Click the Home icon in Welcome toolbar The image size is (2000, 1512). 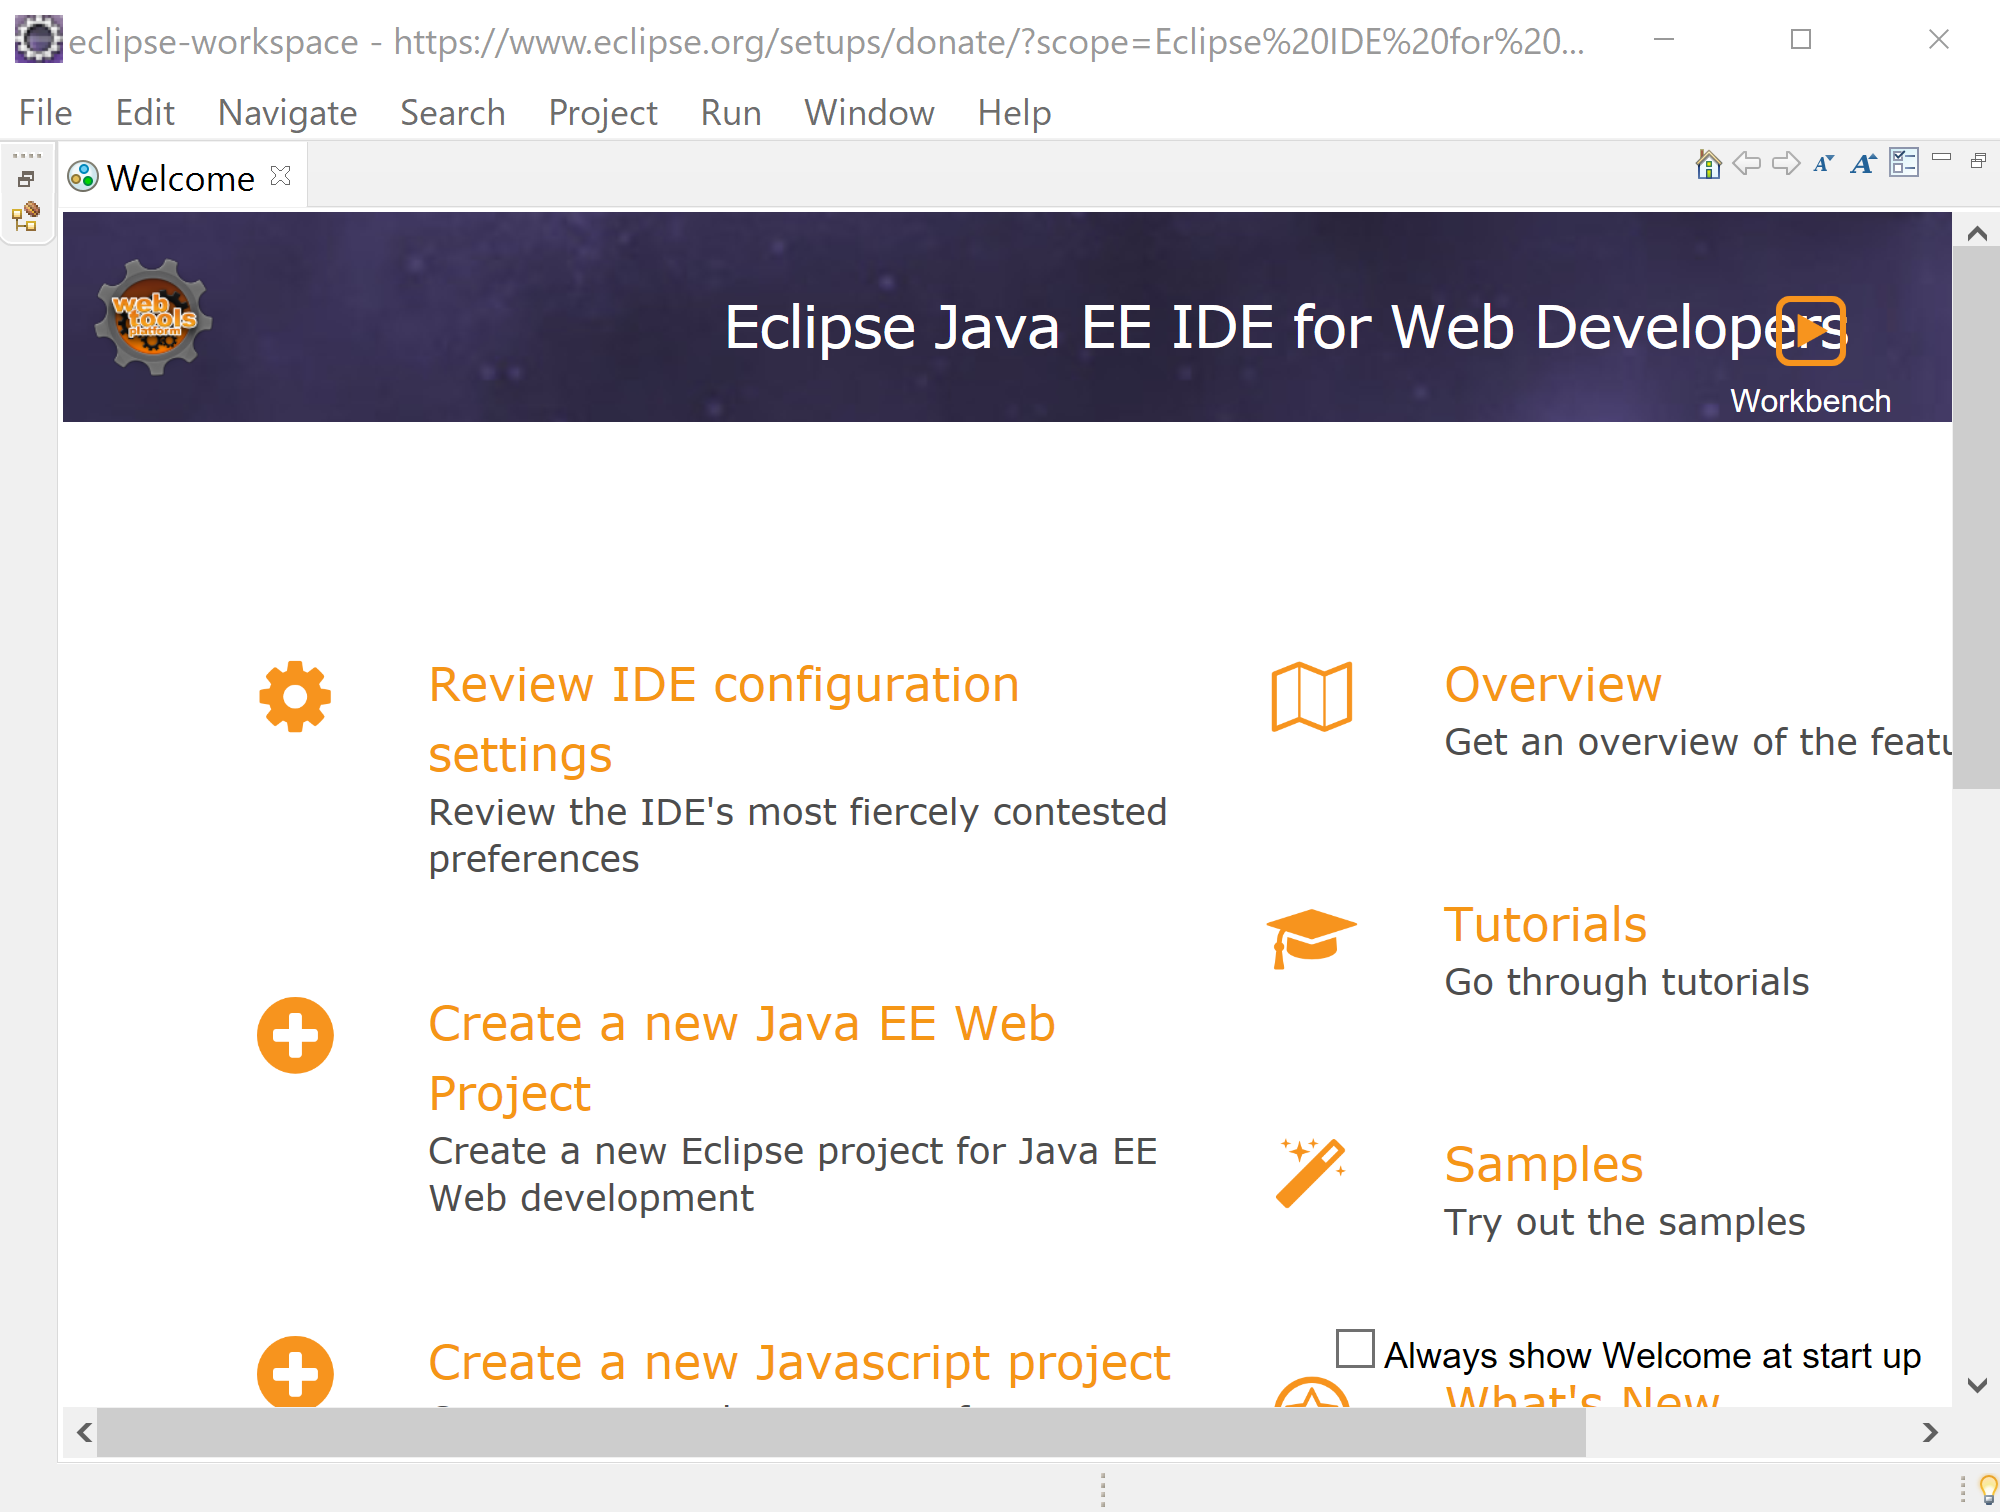pyautogui.click(x=1708, y=163)
